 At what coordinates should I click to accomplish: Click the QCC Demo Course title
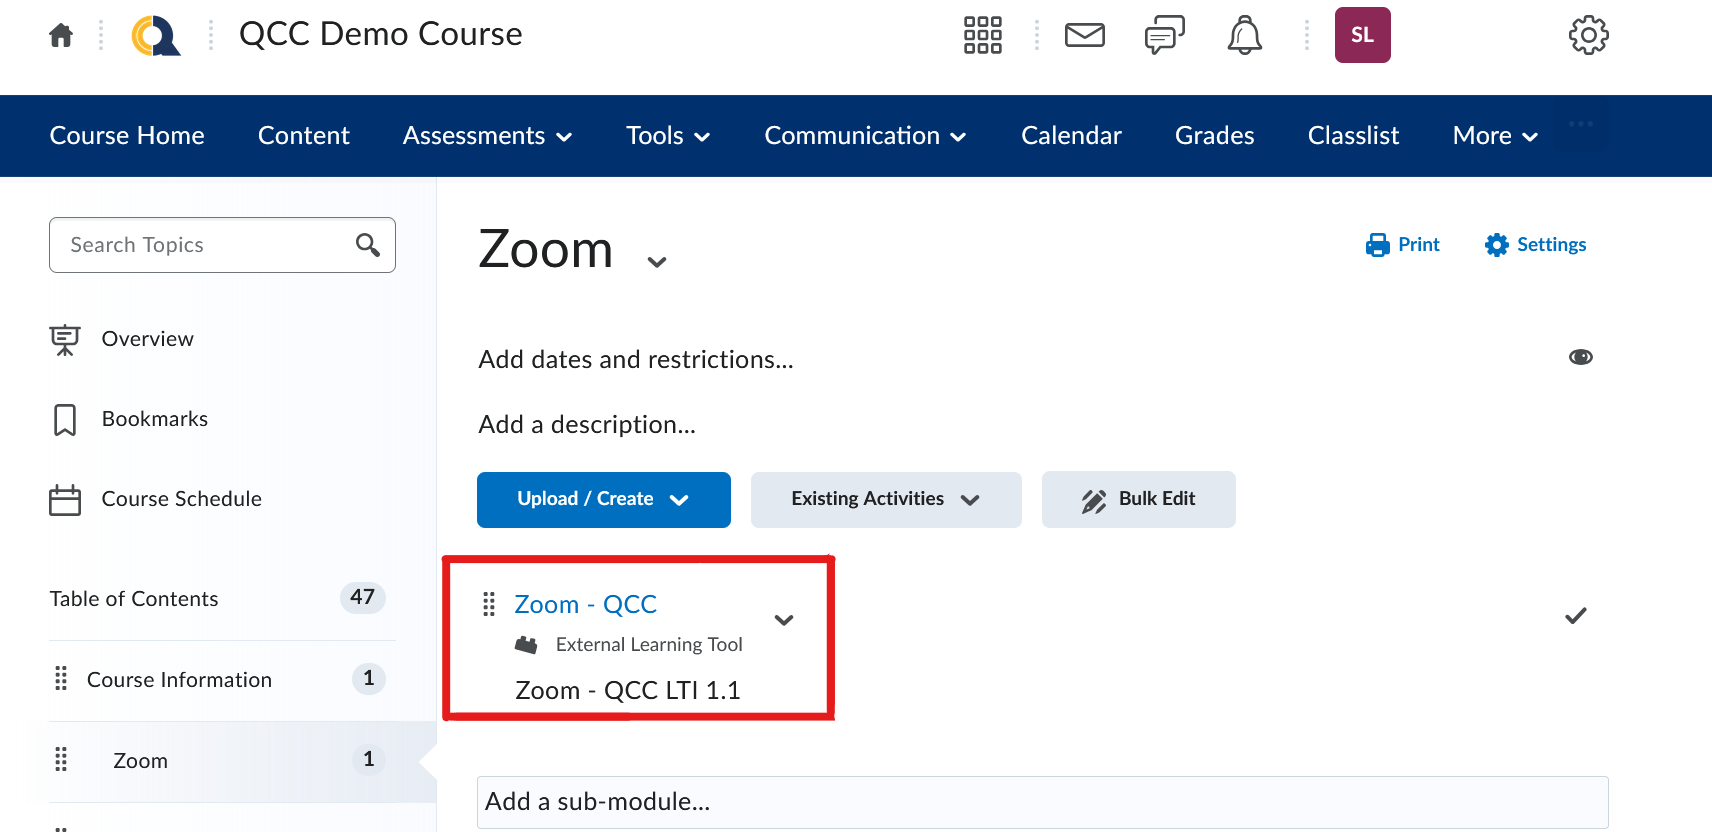pos(380,34)
